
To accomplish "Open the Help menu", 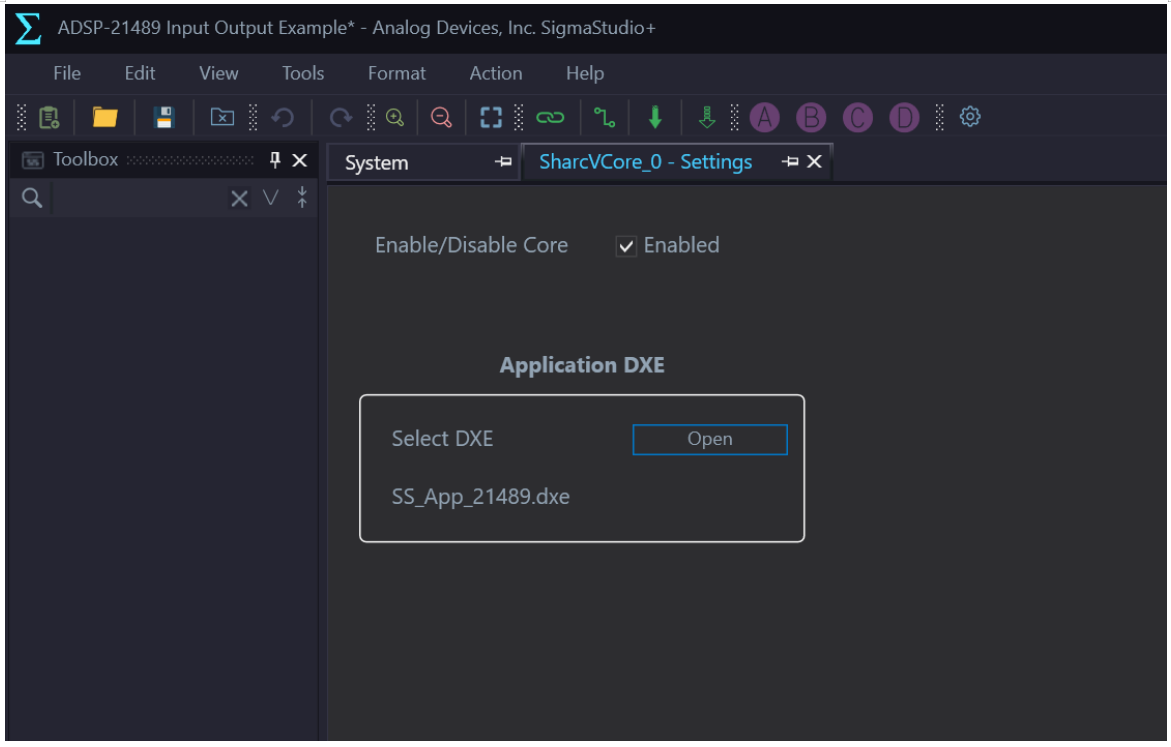I will (x=585, y=73).
